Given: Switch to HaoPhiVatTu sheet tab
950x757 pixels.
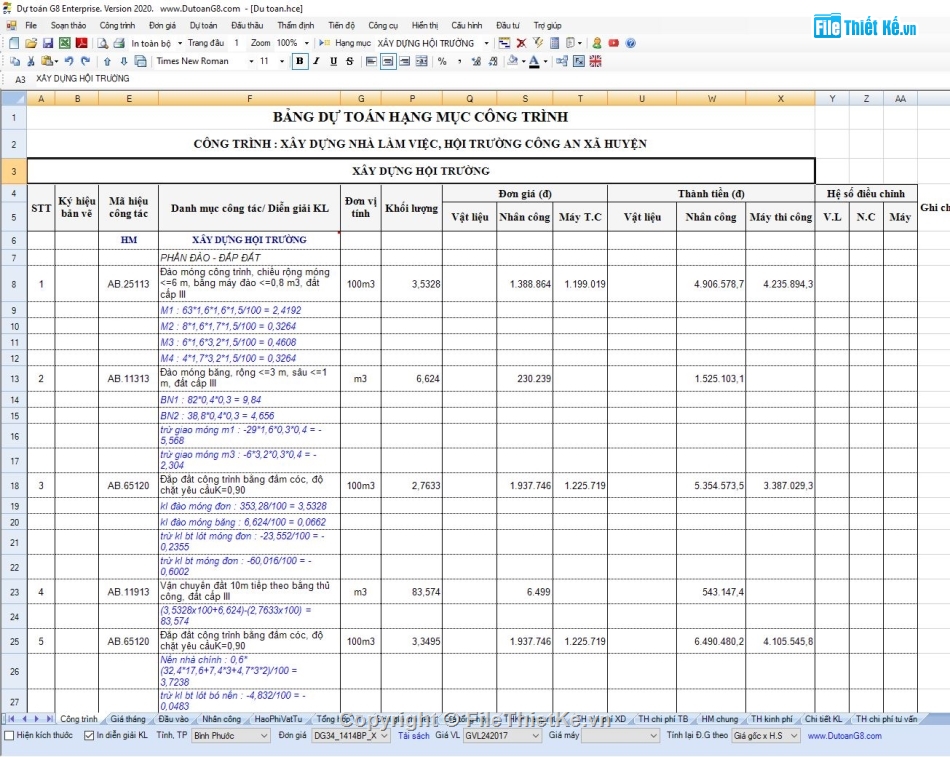Looking at the screenshot, I should (278, 719).
